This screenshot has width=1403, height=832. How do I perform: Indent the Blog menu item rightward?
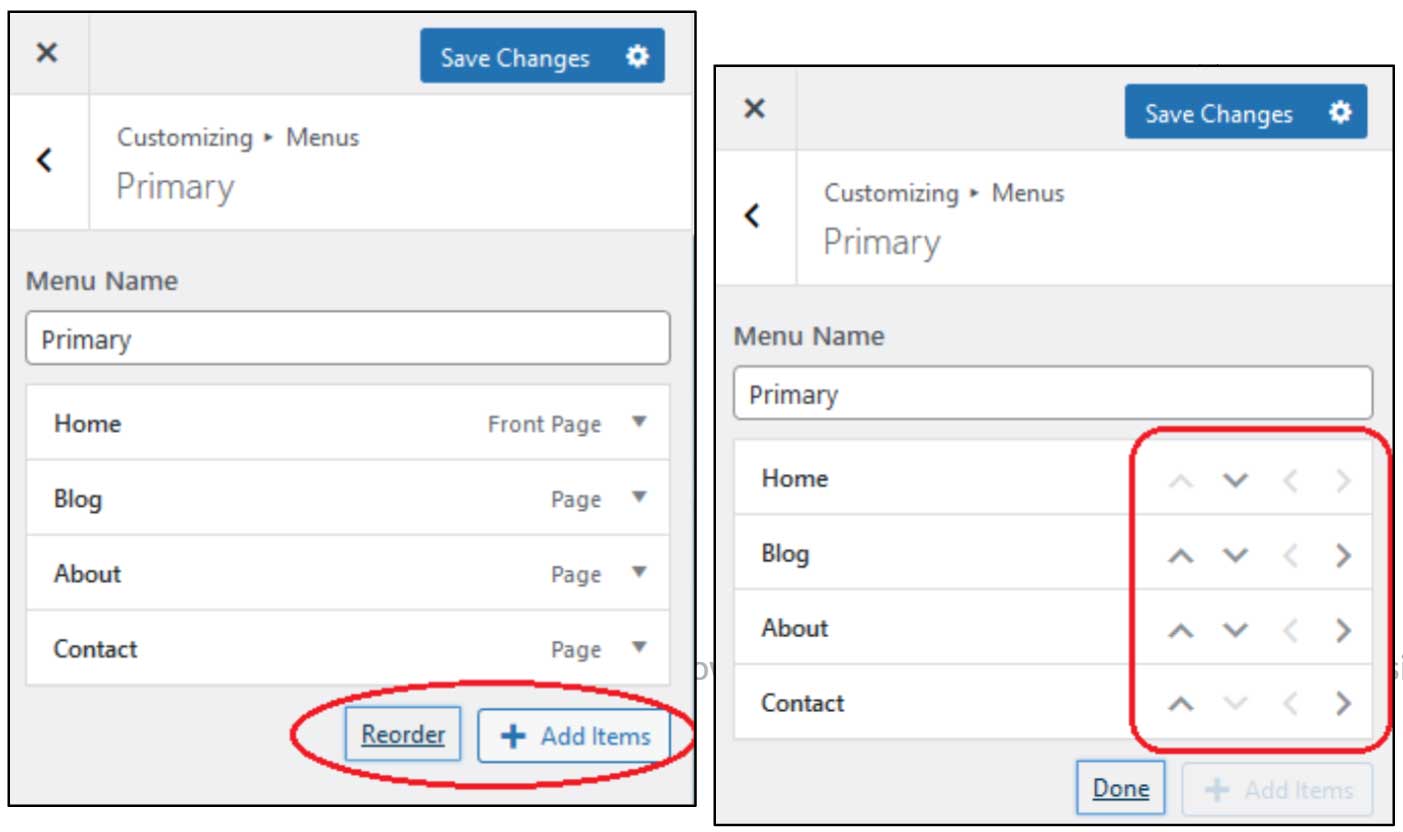1345,553
